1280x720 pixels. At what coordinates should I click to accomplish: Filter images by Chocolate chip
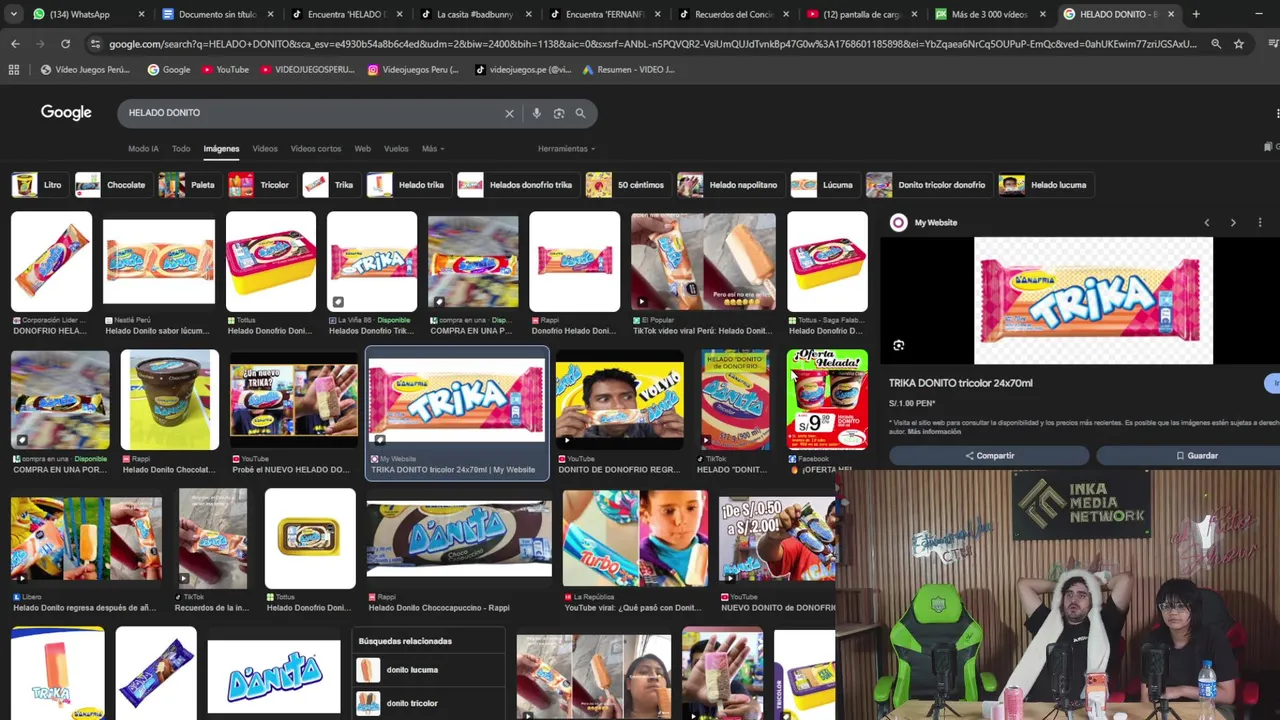pyautogui.click(x=112, y=185)
